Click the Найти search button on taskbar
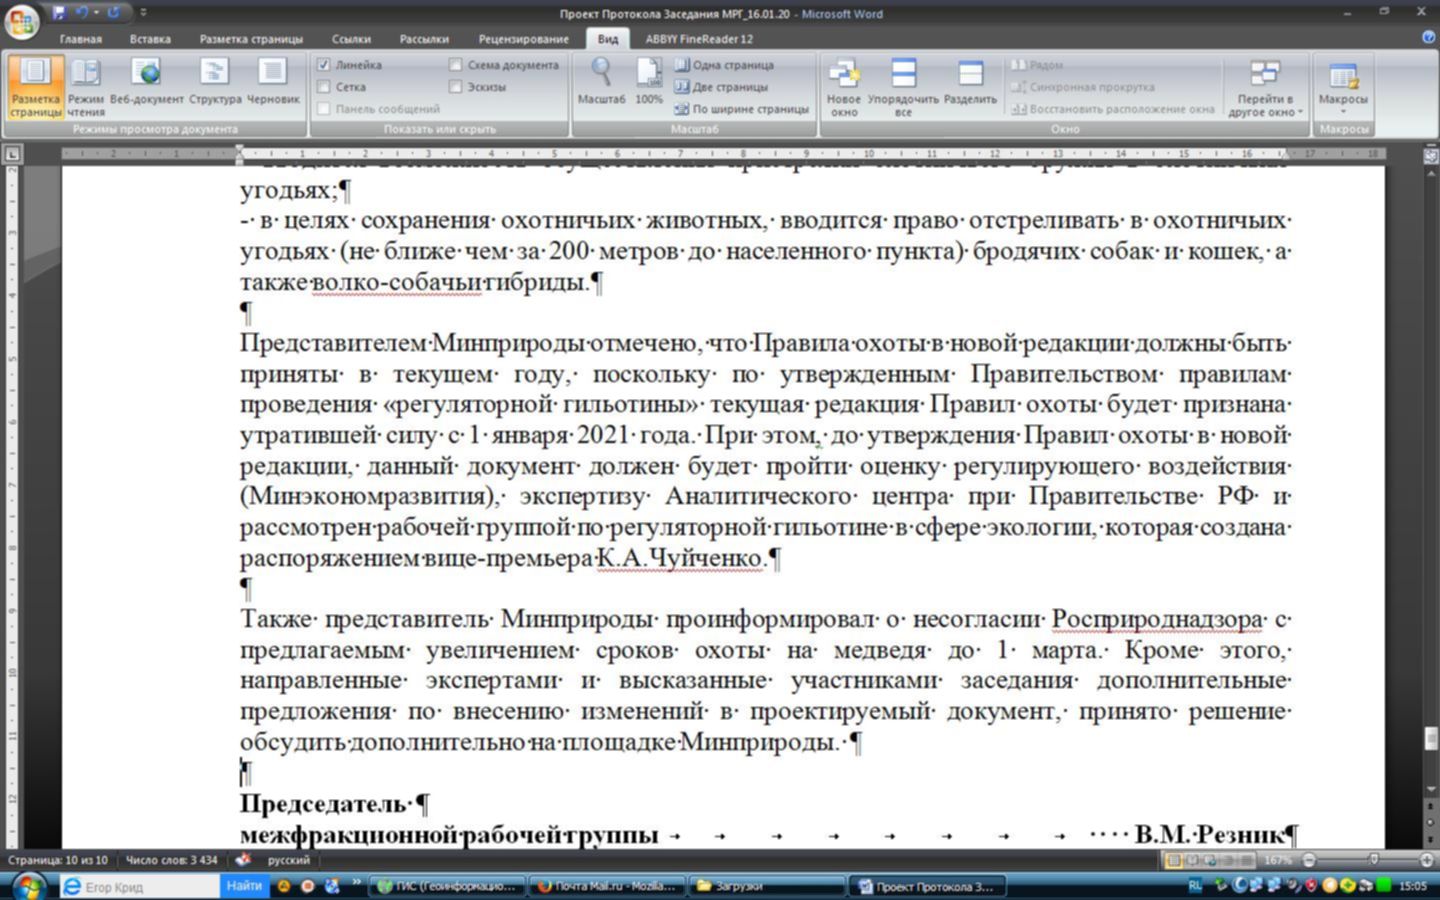This screenshot has width=1440, height=900. [244, 886]
